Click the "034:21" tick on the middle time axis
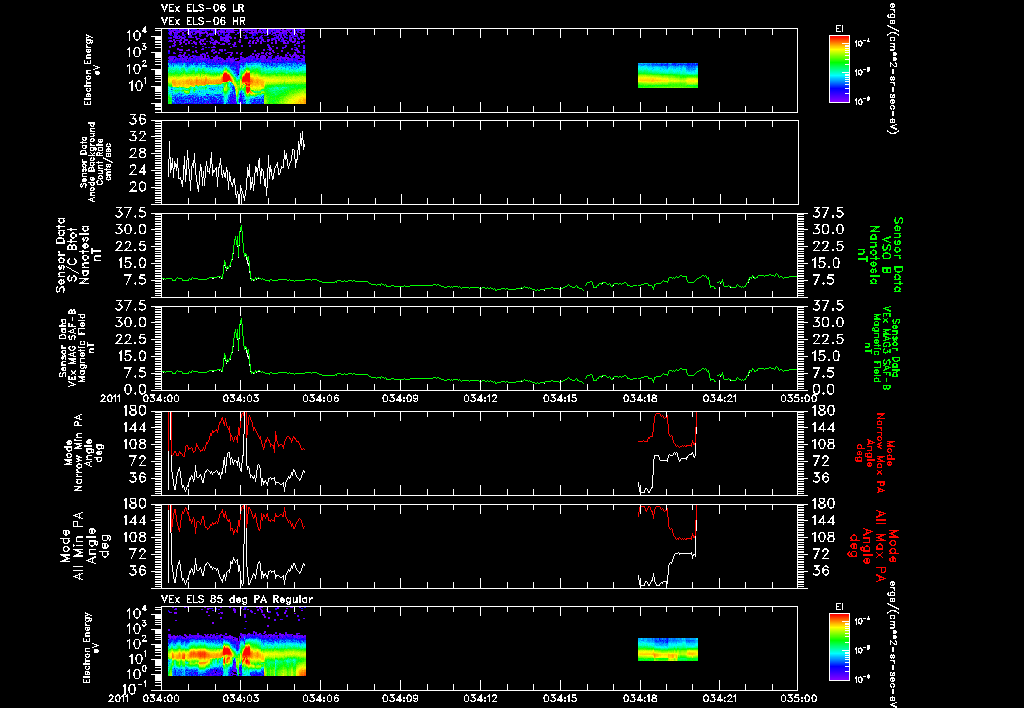1024x708 pixels. pos(720,398)
